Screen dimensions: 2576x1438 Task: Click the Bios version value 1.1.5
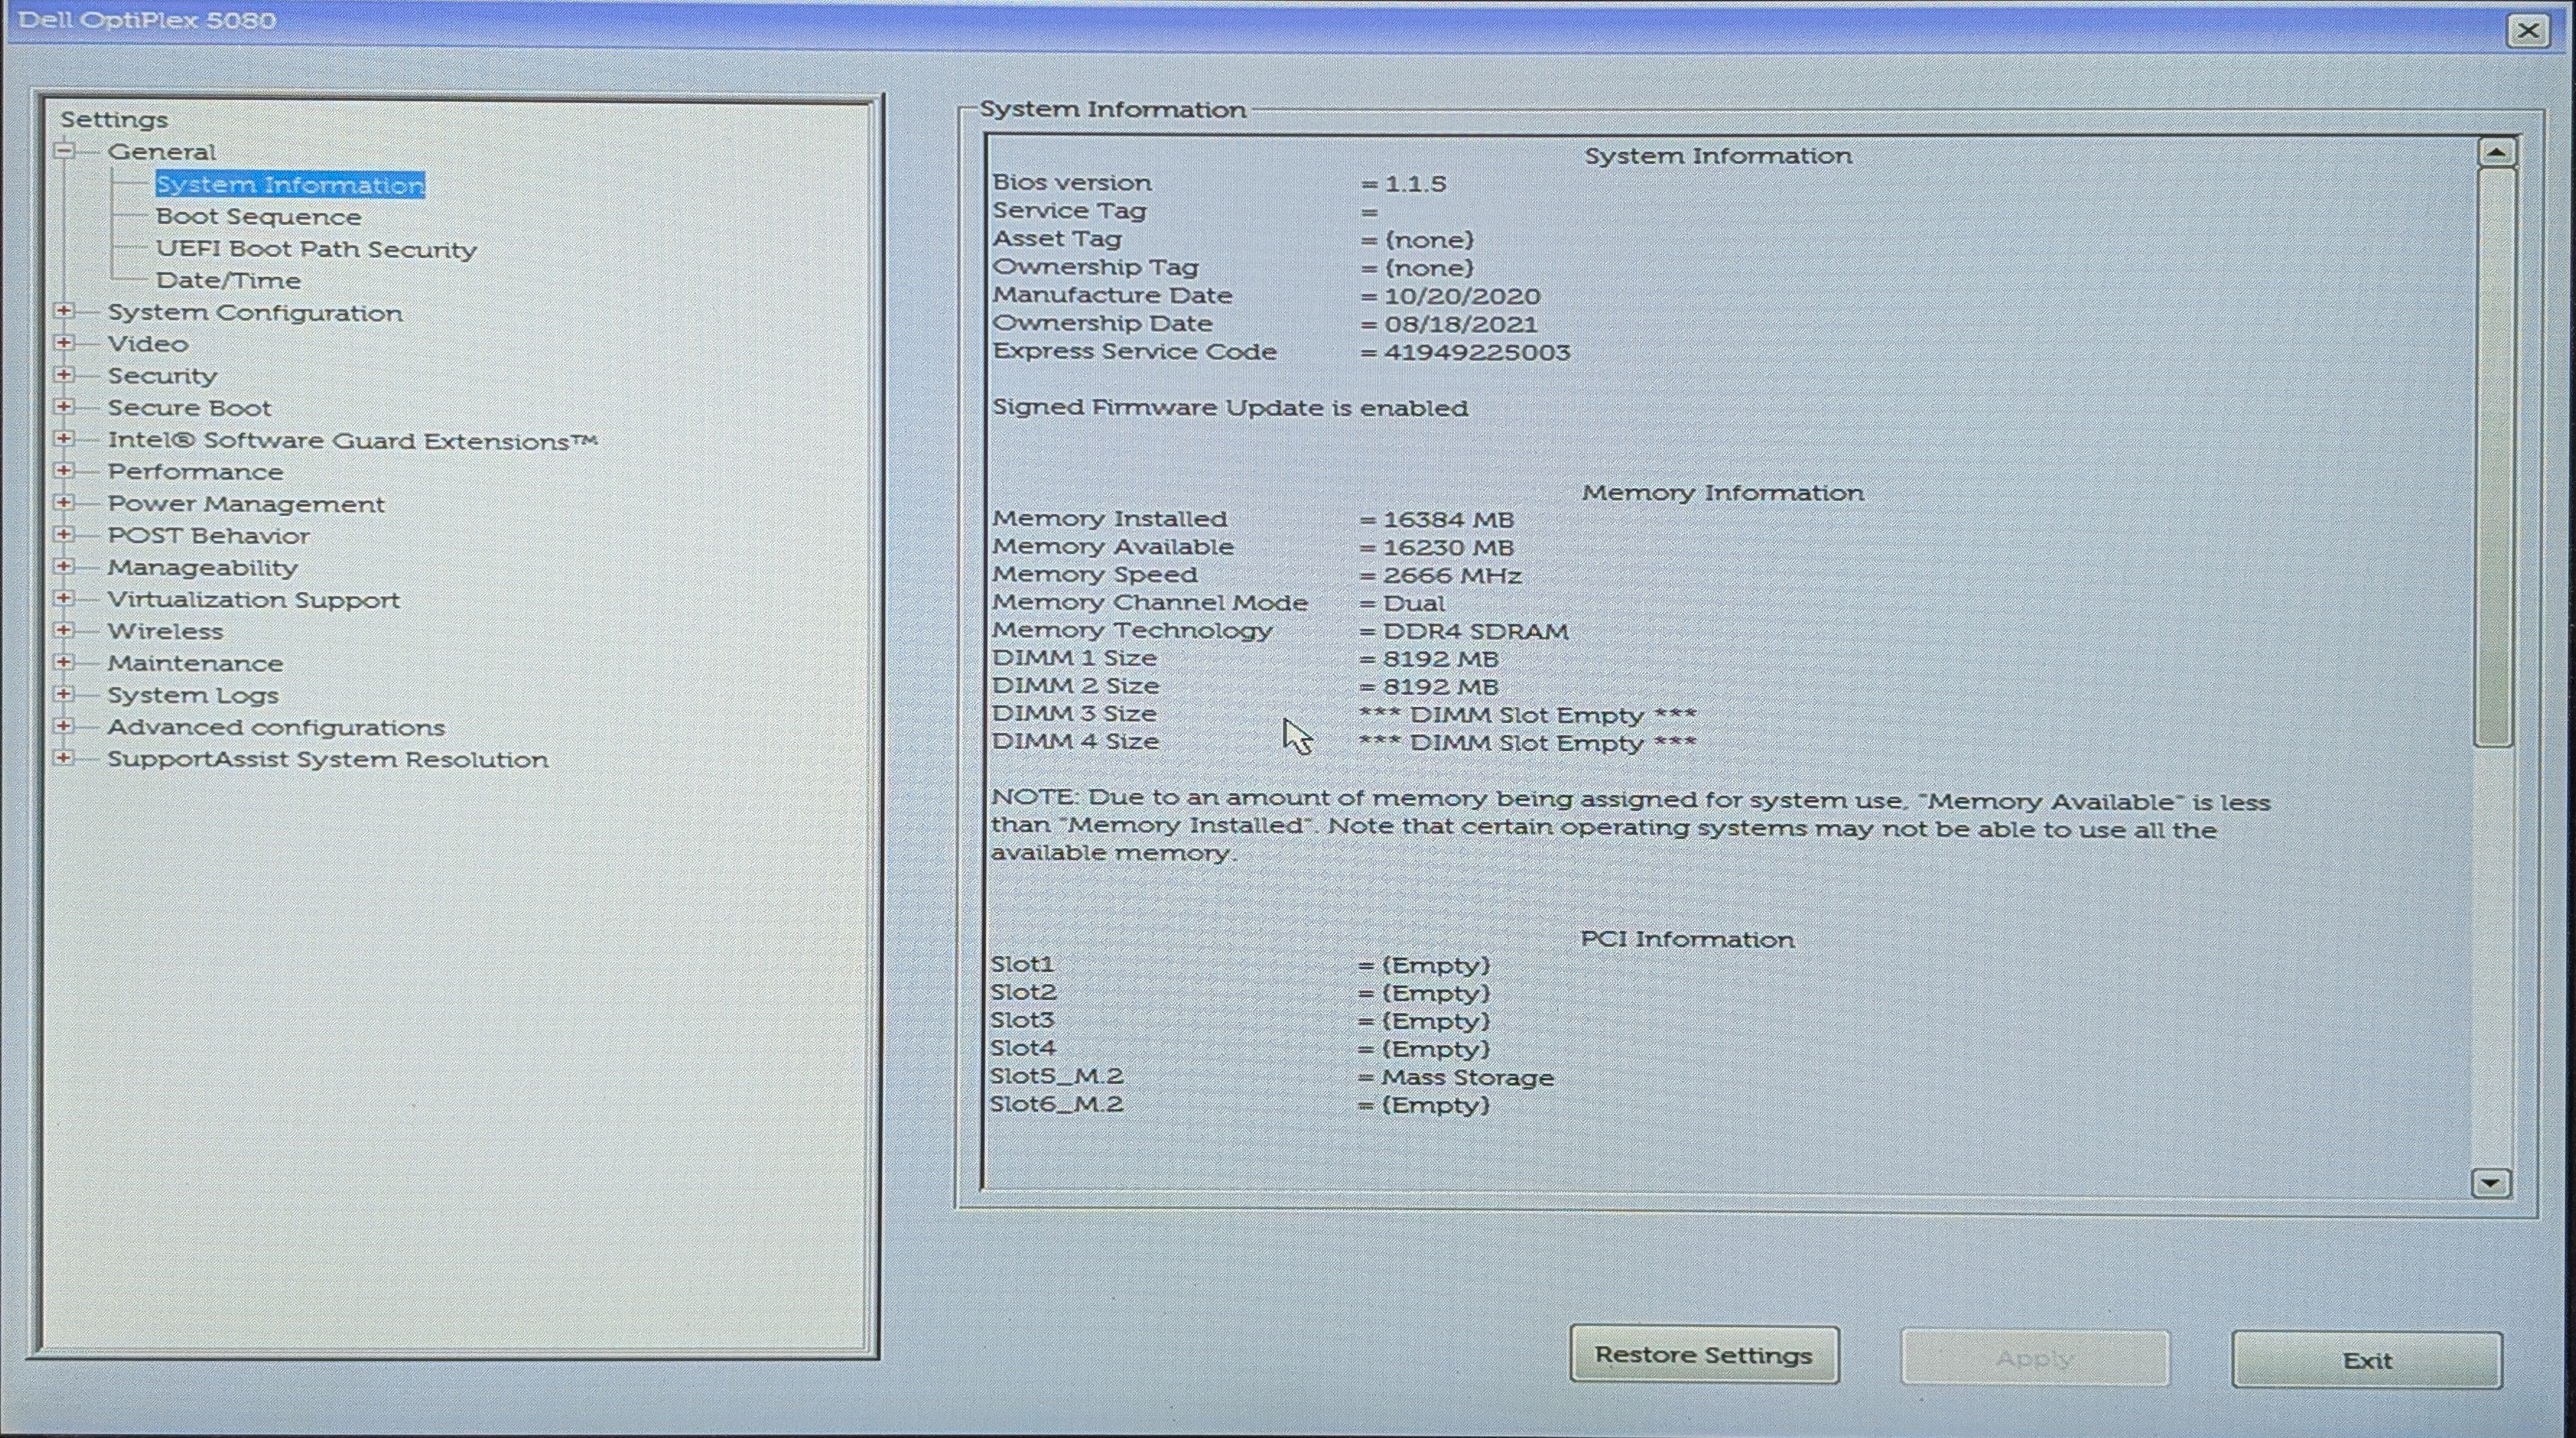pyautogui.click(x=1415, y=184)
